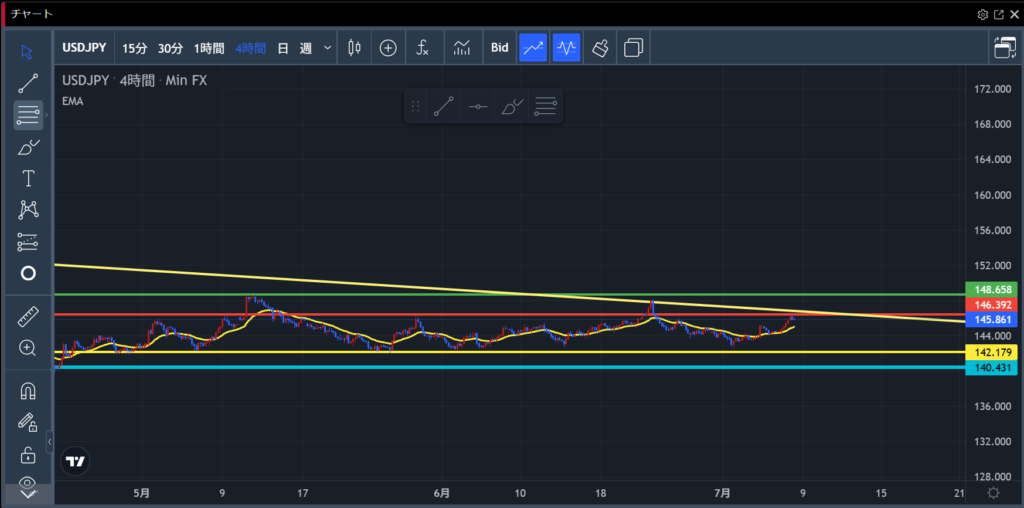Select the circle icon tool

coord(27,273)
